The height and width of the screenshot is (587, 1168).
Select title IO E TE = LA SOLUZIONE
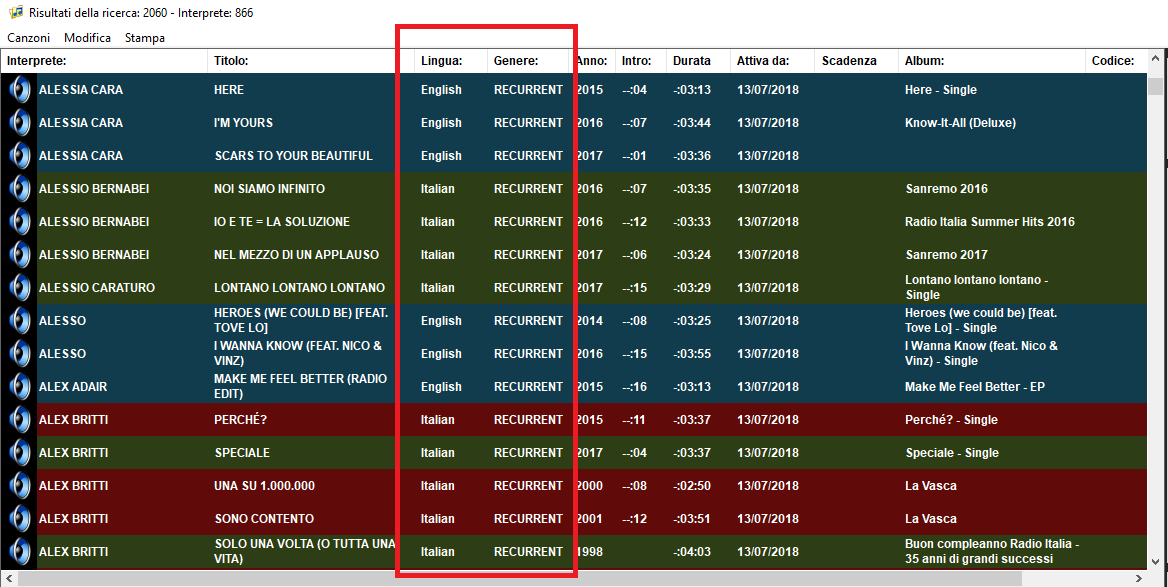(282, 221)
